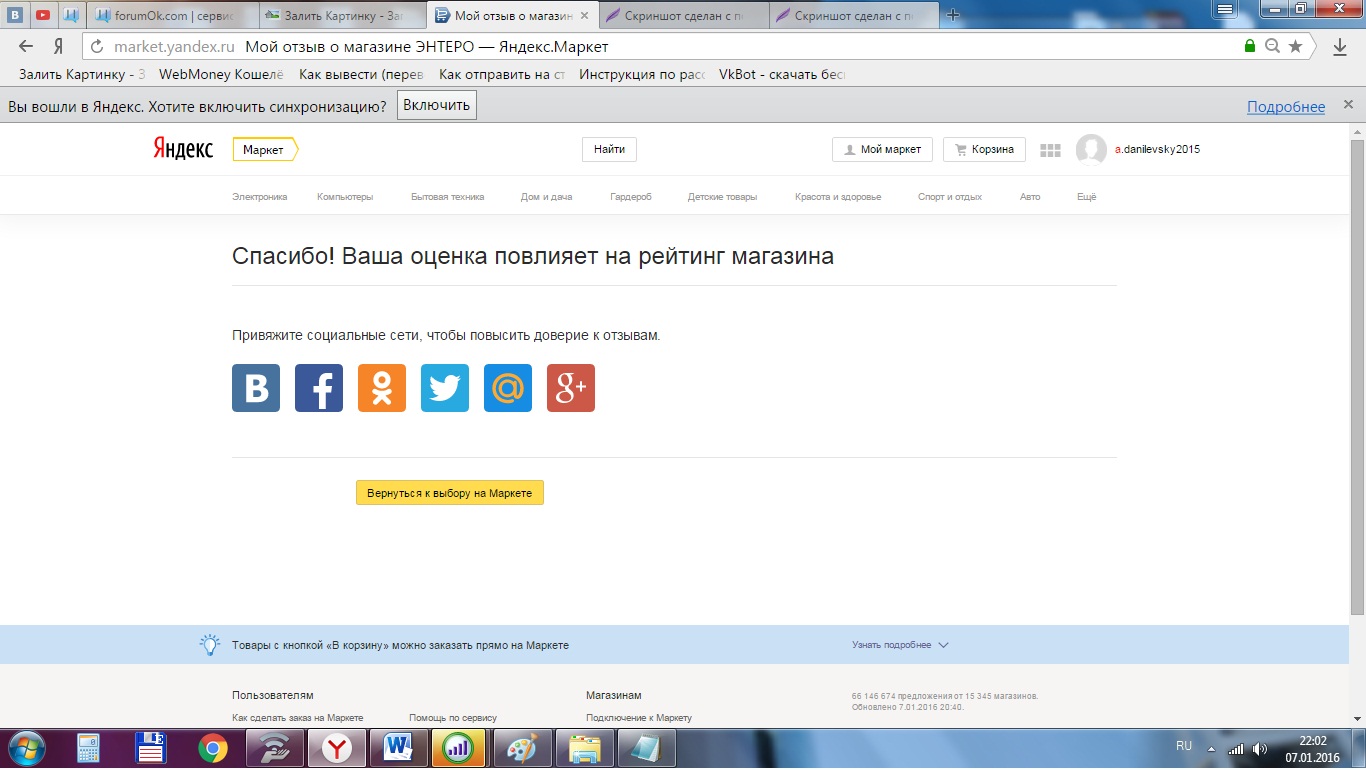Show hidden tray icons arrow

pyautogui.click(x=1212, y=748)
